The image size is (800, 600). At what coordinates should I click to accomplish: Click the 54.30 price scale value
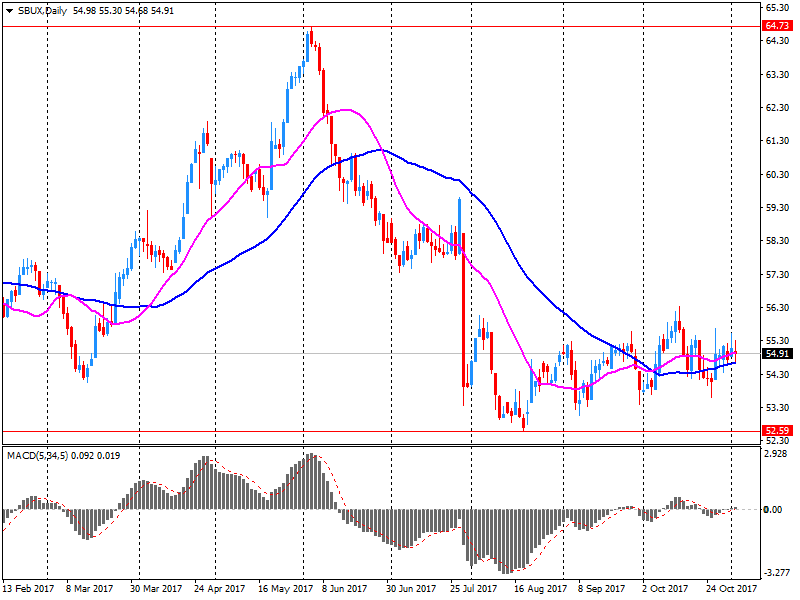(x=777, y=374)
